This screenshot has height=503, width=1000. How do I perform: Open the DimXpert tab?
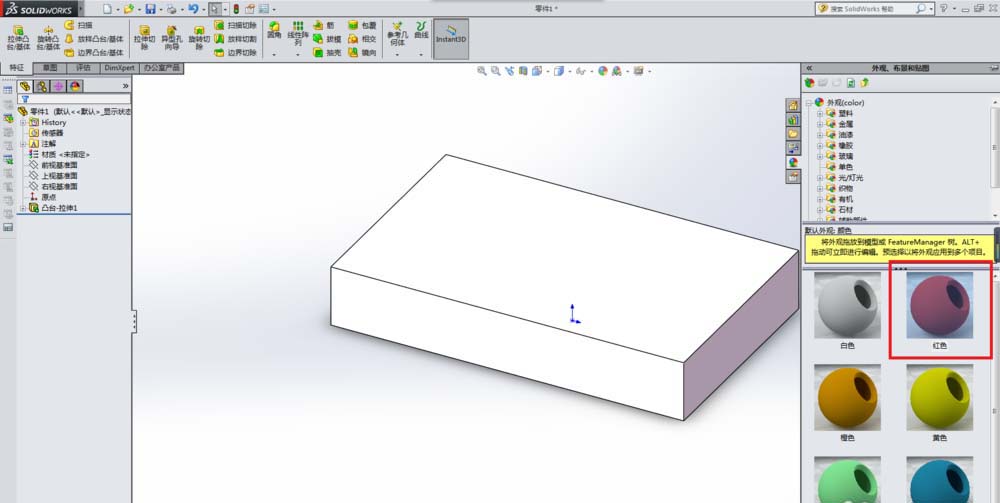(120, 68)
